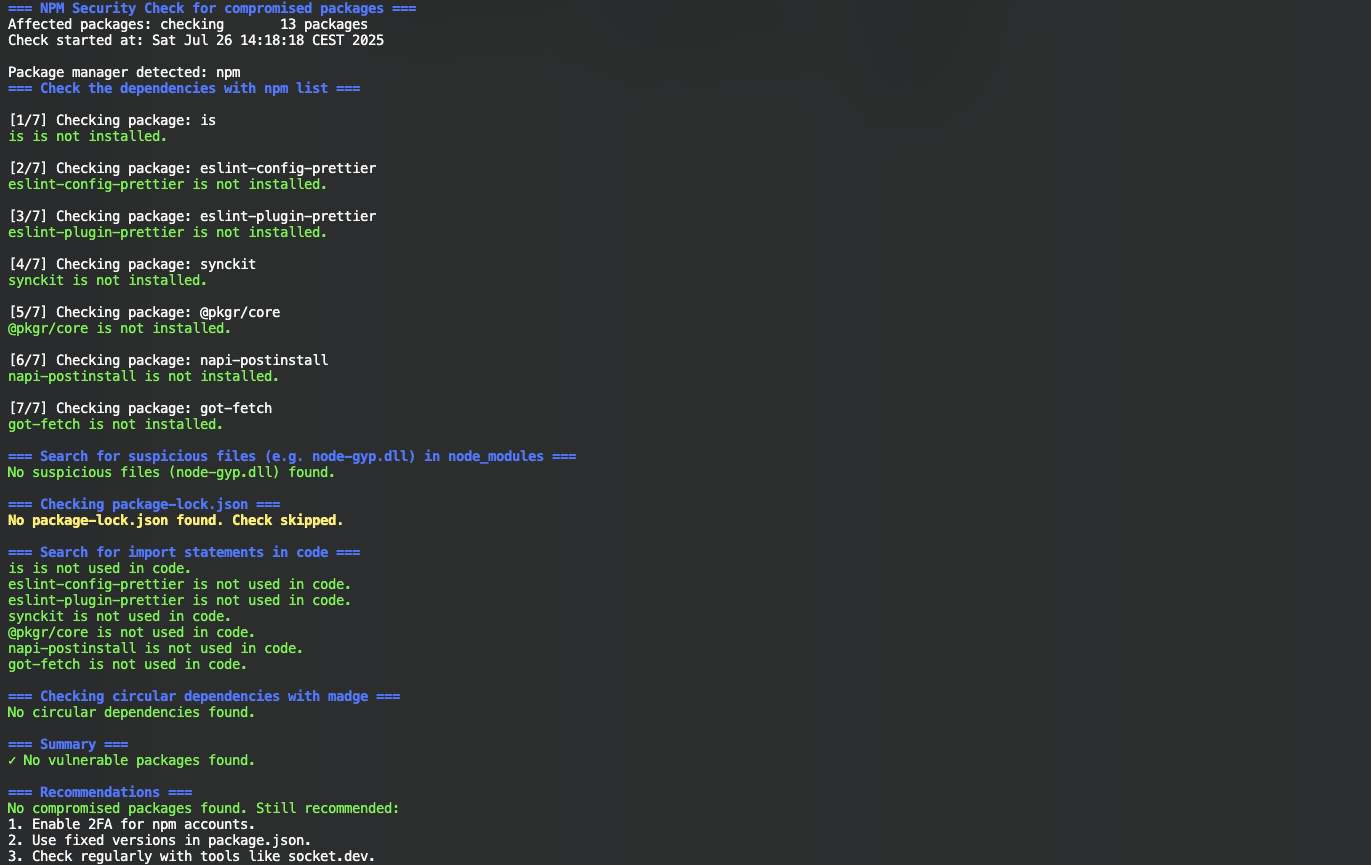The width and height of the screenshot is (1371, 865).
Task: Click '1. Enable 2FA for npm accounts.' recommendation
Action: click(x=132, y=824)
